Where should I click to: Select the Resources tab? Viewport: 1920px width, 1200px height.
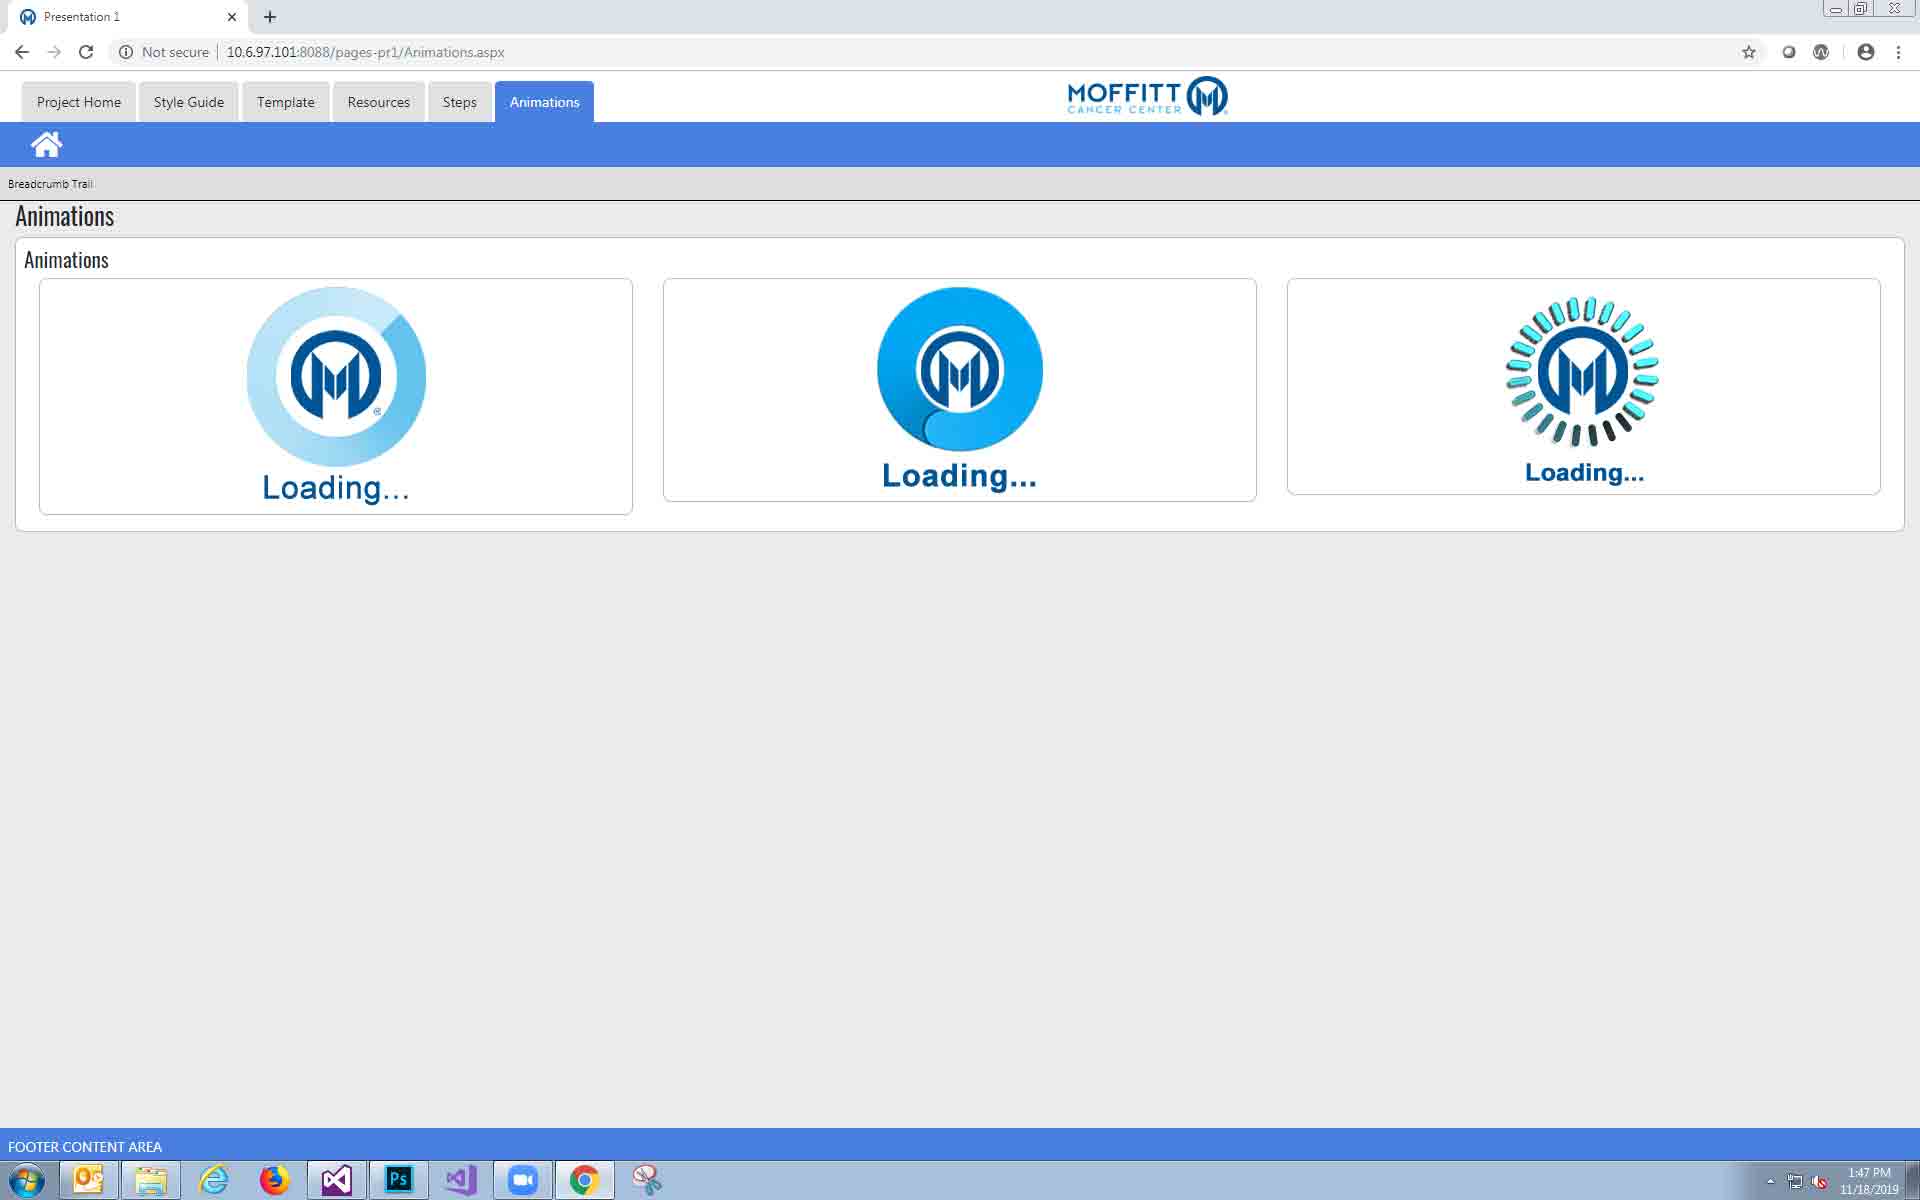(378, 102)
